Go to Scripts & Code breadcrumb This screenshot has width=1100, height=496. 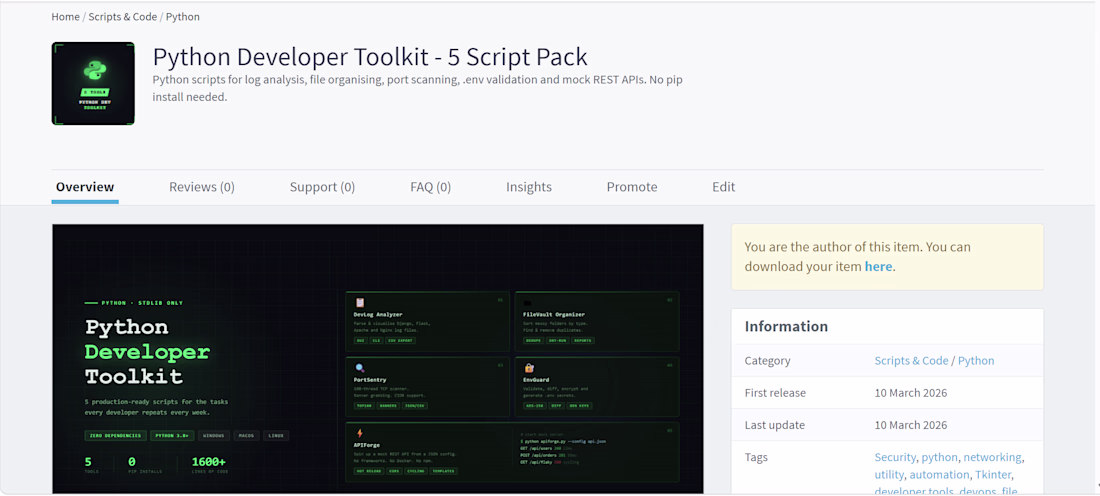[123, 17]
